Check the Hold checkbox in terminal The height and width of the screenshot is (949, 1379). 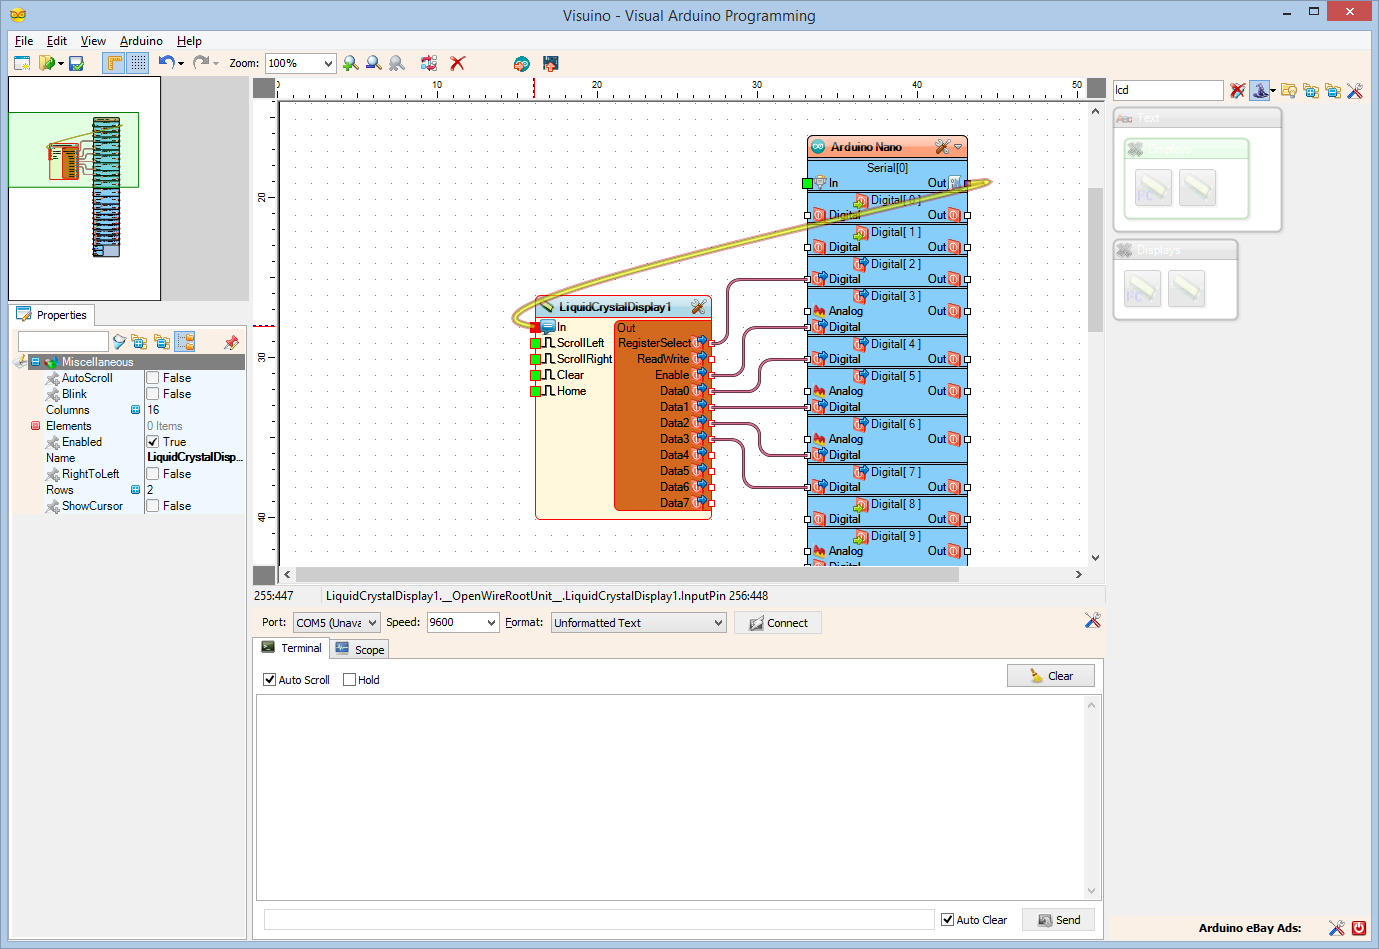click(x=349, y=680)
